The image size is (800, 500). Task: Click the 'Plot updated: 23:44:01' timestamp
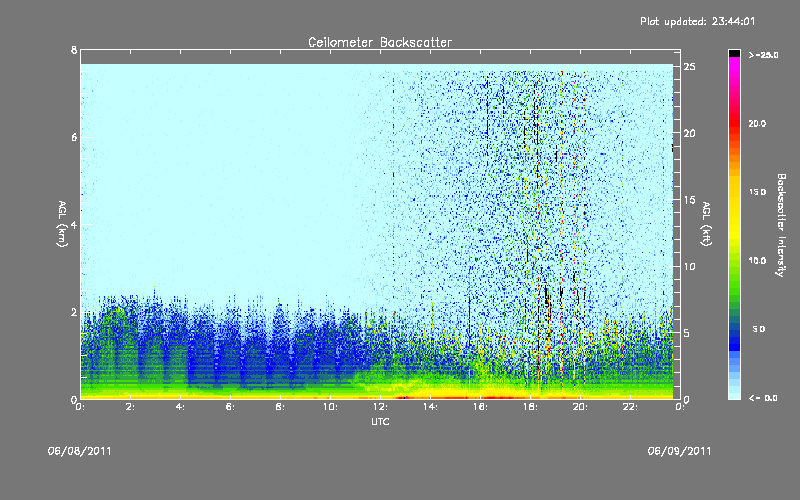click(x=697, y=21)
